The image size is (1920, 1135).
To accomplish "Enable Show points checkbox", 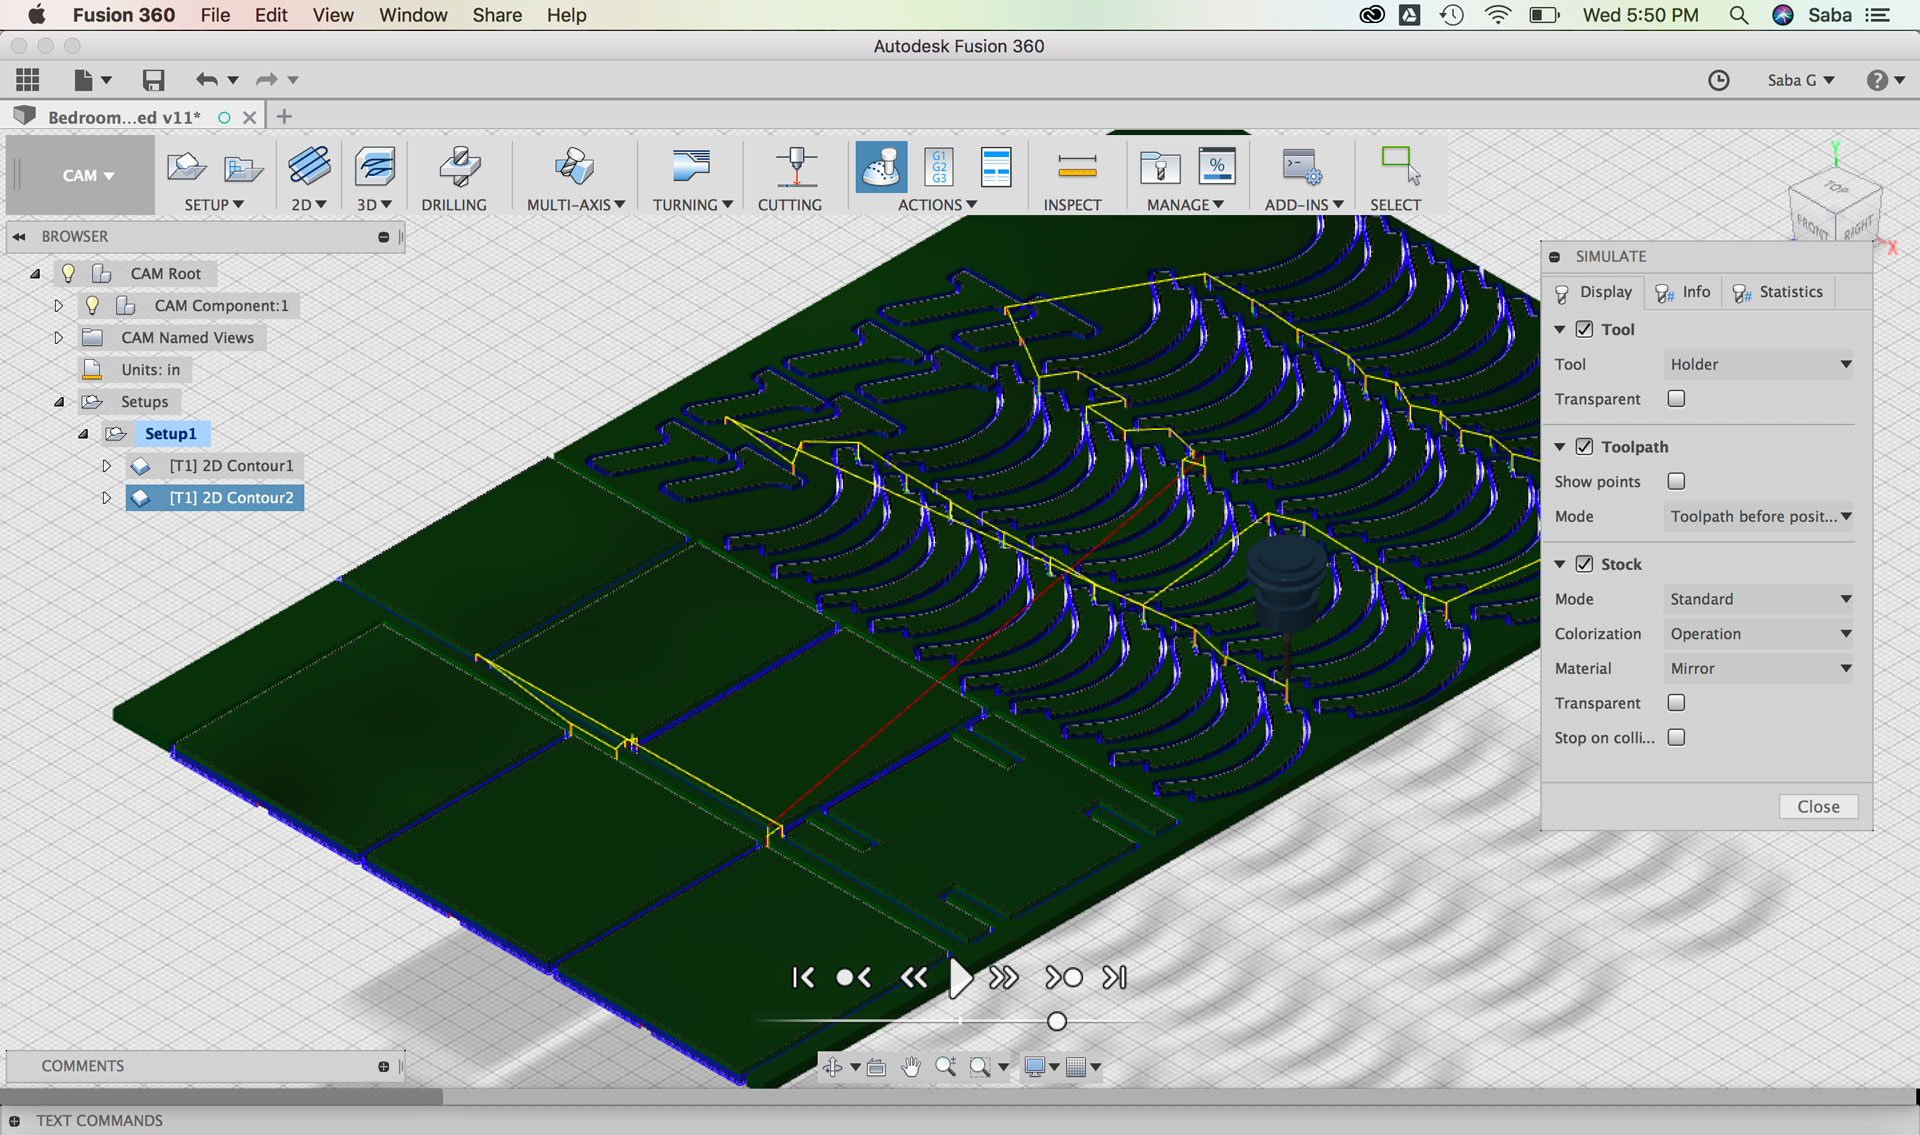I will click(x=1676, y=481).
